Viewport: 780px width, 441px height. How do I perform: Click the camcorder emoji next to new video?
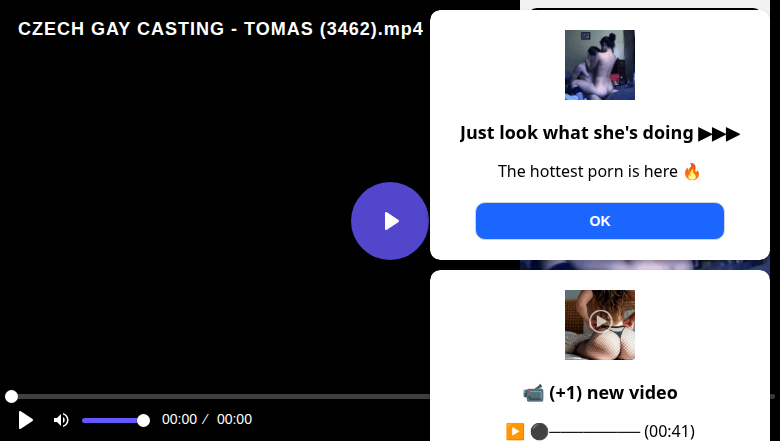click(x=533, y=393)
